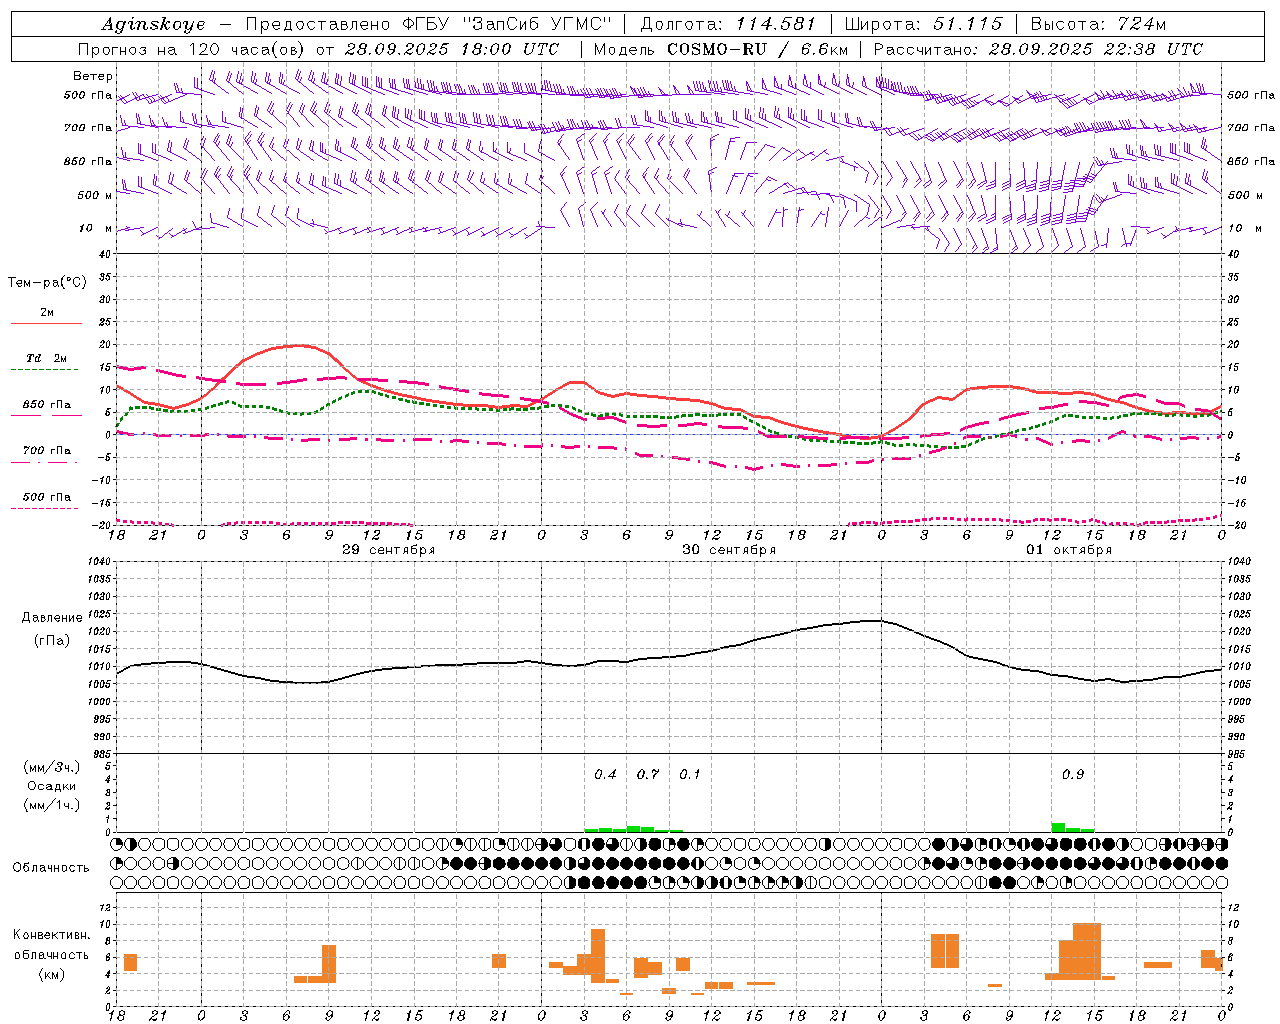The image size is (1280, 1024).
Task: Click the Облачность cloud cover label
Action: [x=51, y=867]
